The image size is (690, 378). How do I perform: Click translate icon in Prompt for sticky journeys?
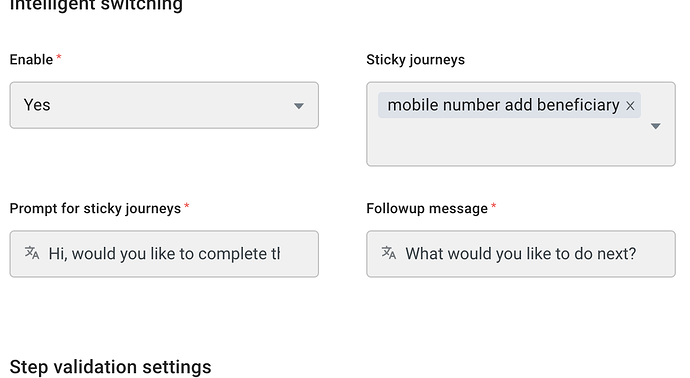pyautogui.click(x=32, y=253)
